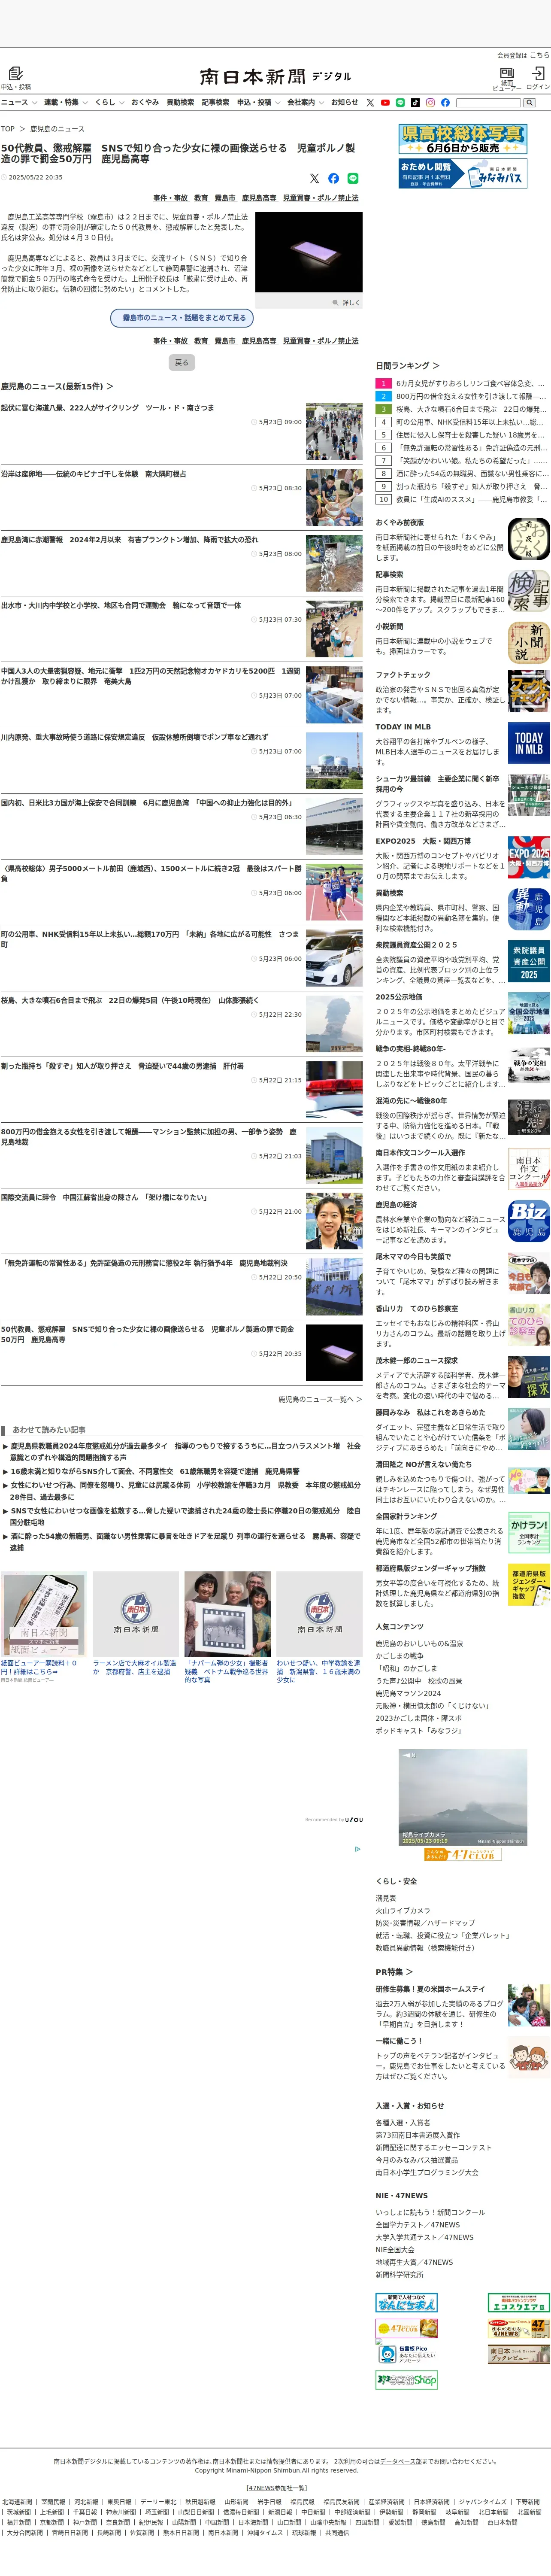Open the 記事検索 sidebar icon

529,591
